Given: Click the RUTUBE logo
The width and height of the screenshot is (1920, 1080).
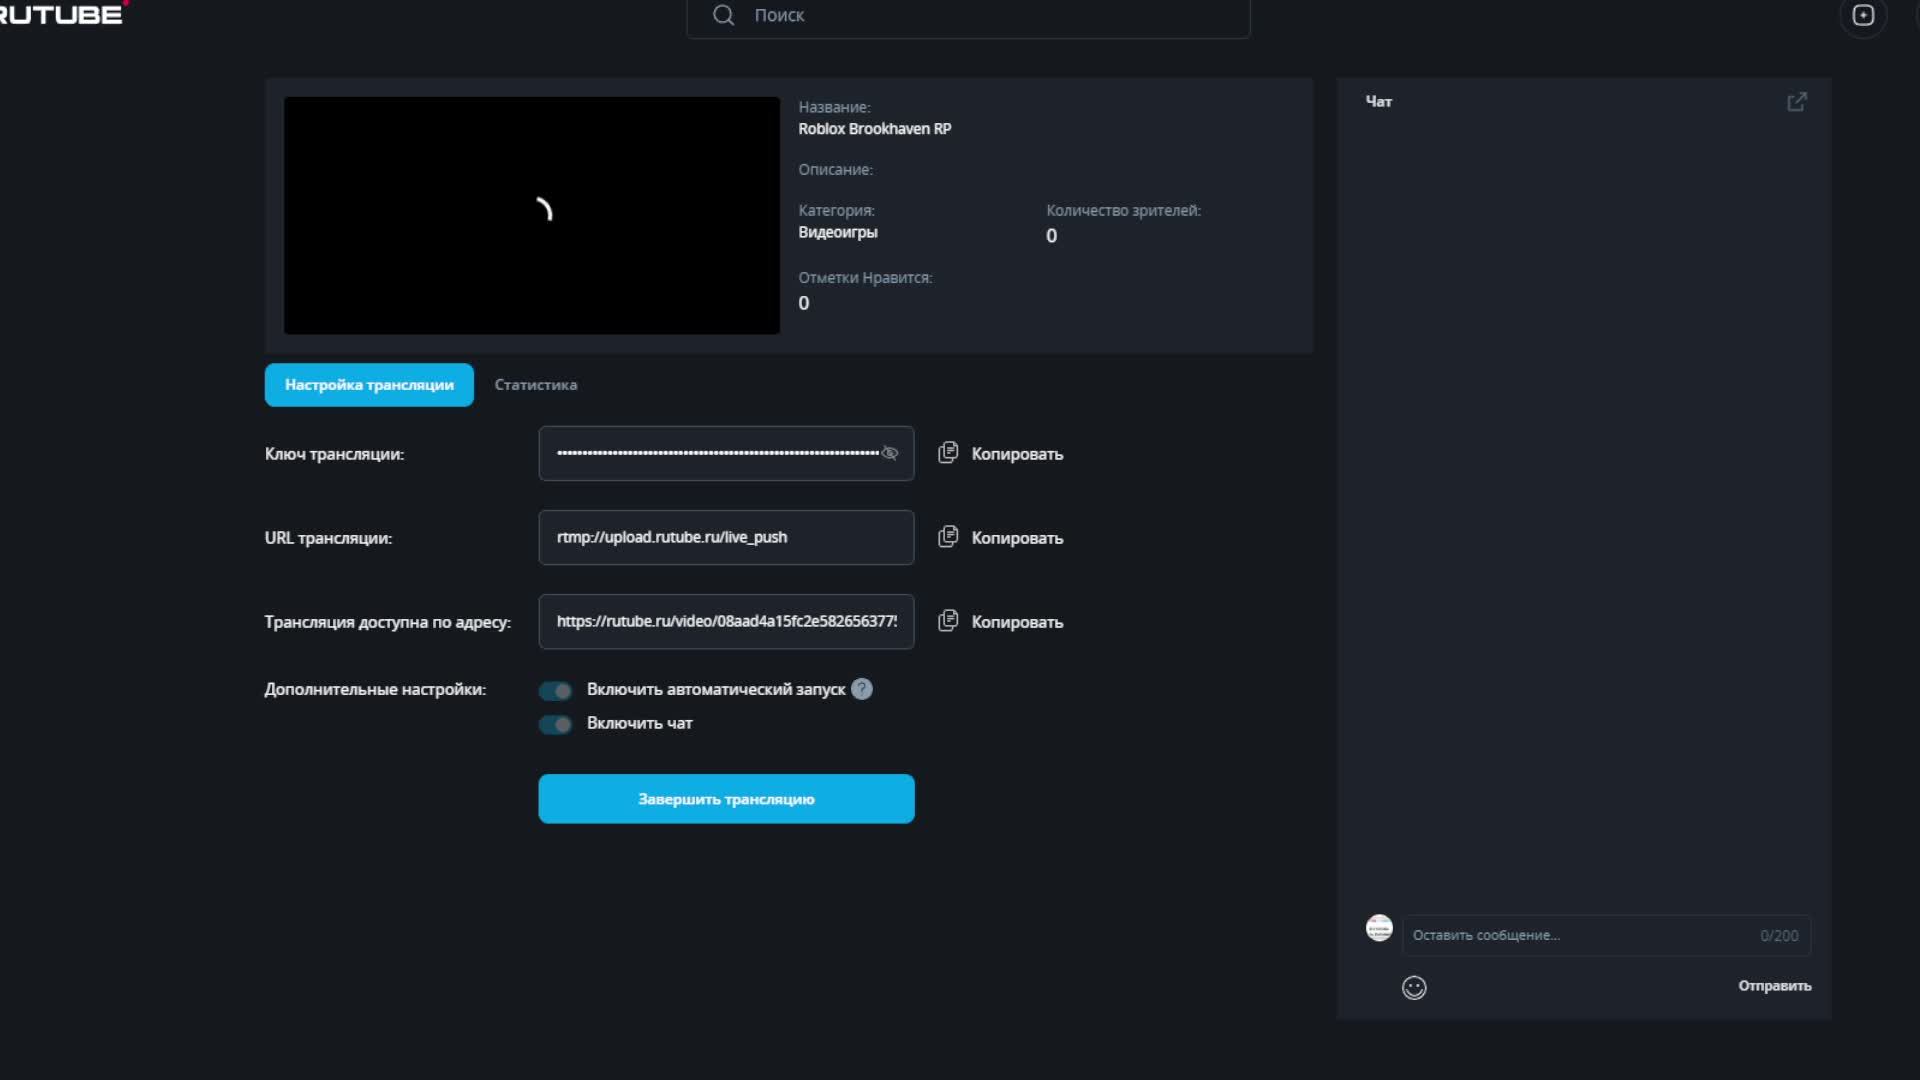Looking at the screenshot, I should [x=60, y=14].
